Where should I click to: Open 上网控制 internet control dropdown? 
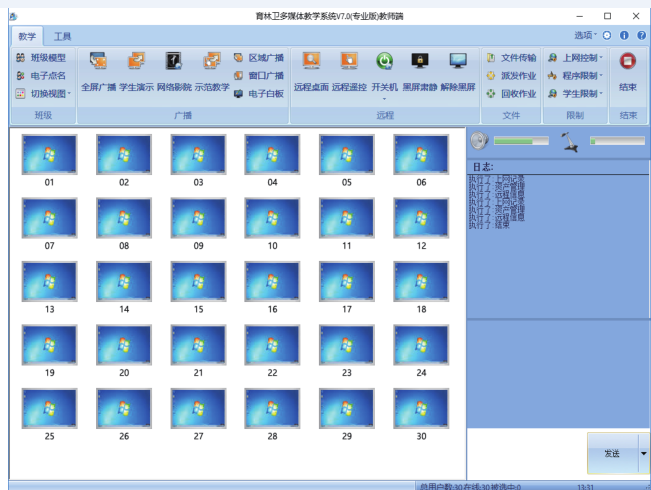pyautogui.click(x=575, y=58)
